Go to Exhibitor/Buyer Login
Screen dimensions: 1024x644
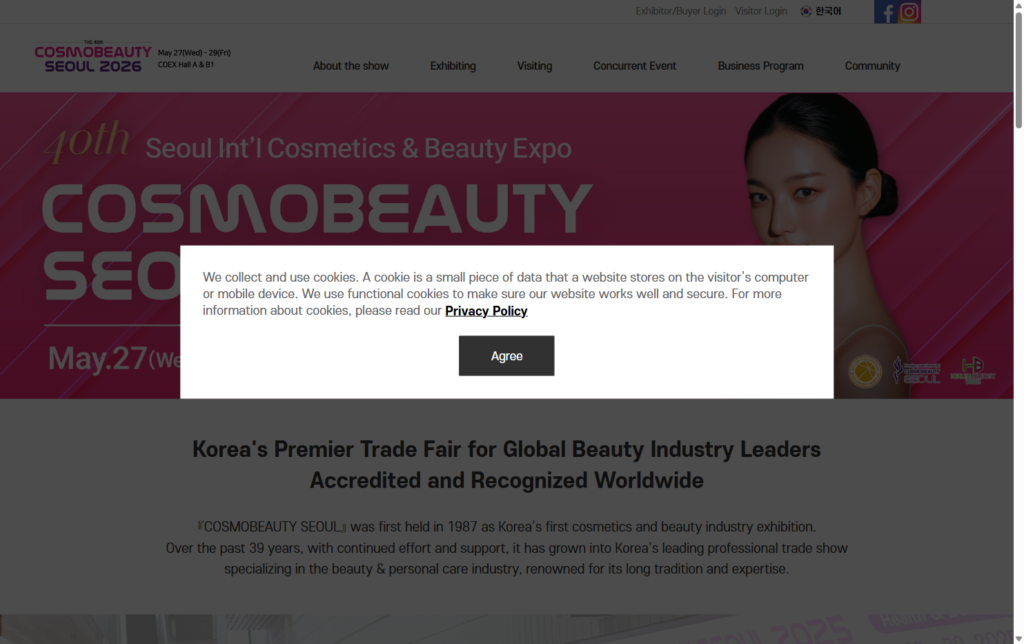680,12
